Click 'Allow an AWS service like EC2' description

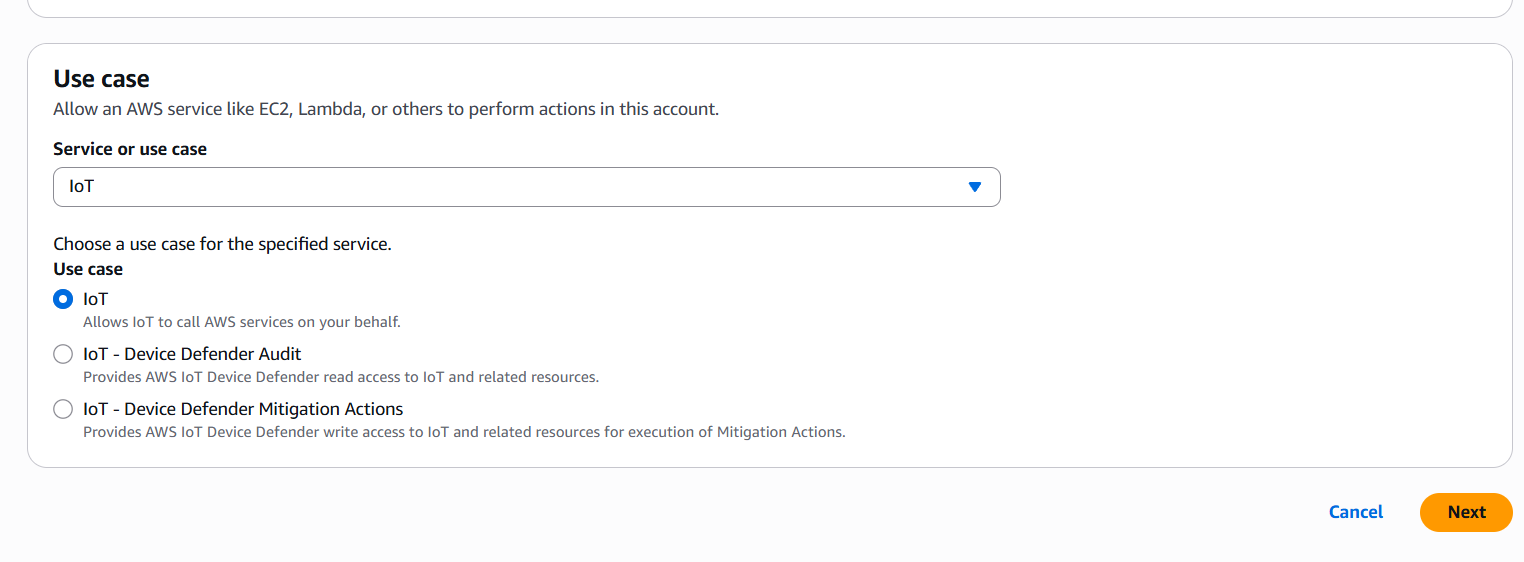[386, 109]
